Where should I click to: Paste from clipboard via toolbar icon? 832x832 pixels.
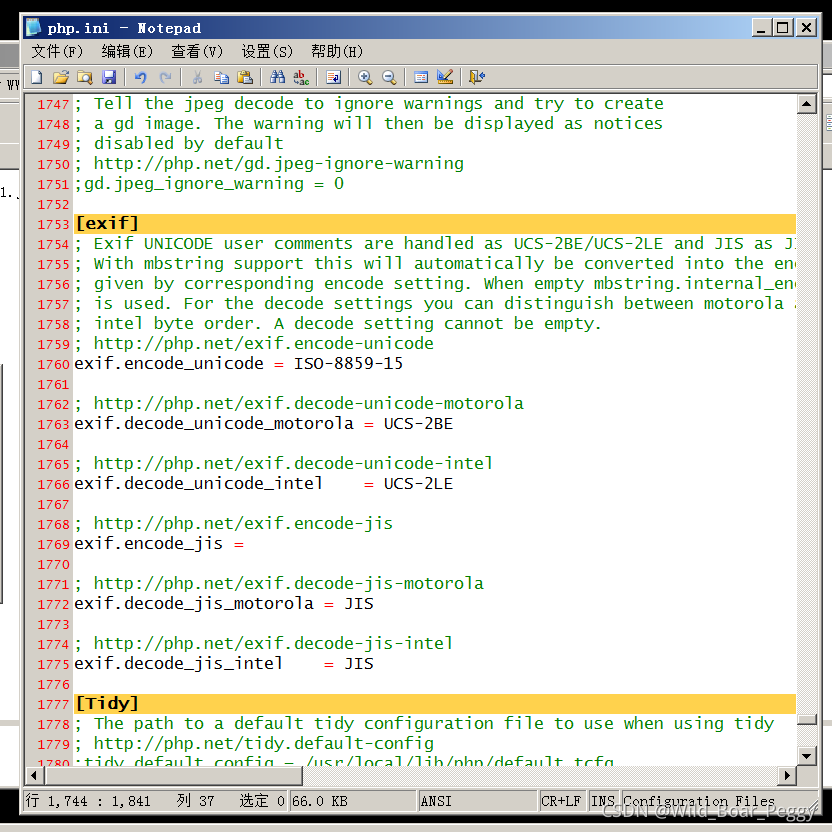[245, 77]
